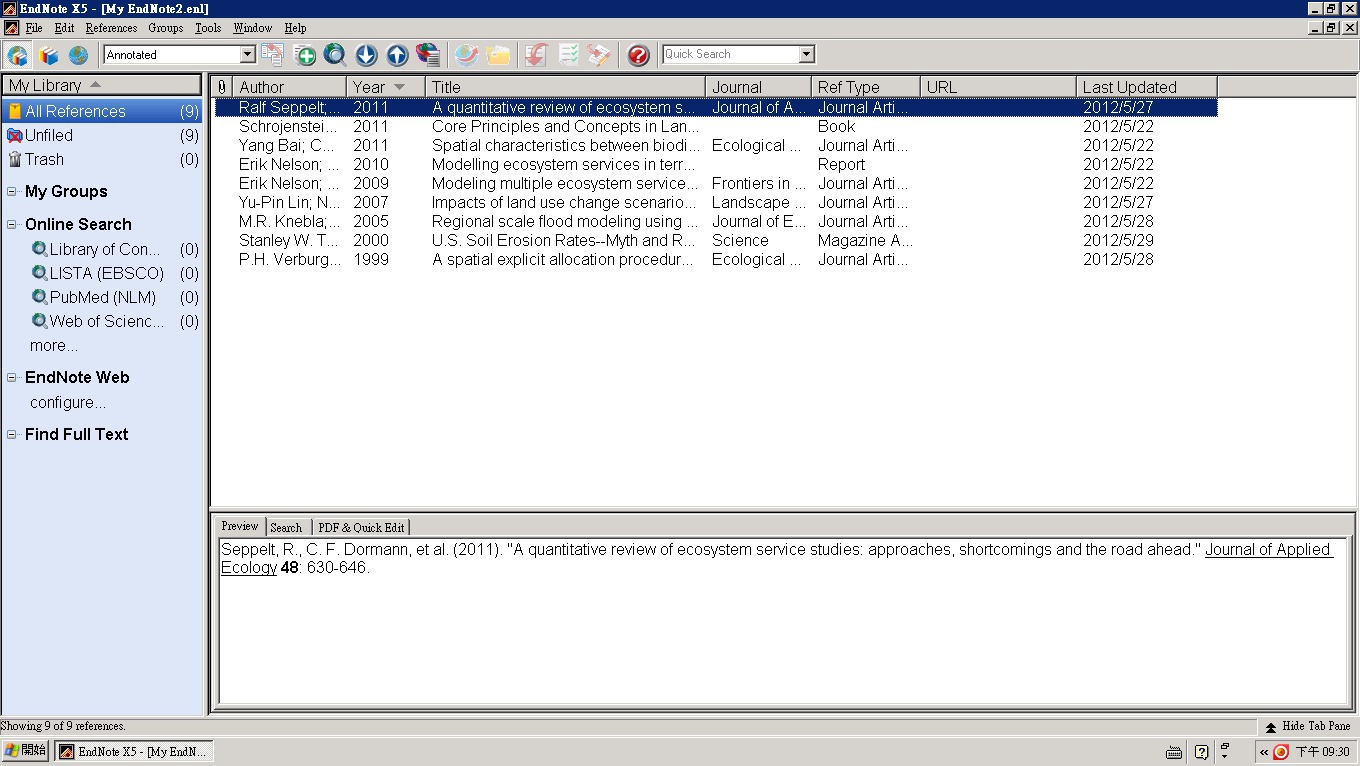Click Hide Tab Pane button
The width and height of the screenshot is (1360, 766).
click(1307, 726)
